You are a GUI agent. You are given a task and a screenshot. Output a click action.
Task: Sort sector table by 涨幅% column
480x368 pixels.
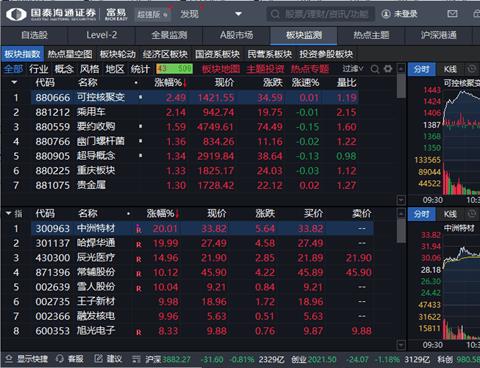pyautogui.click(x=171, y=82)
